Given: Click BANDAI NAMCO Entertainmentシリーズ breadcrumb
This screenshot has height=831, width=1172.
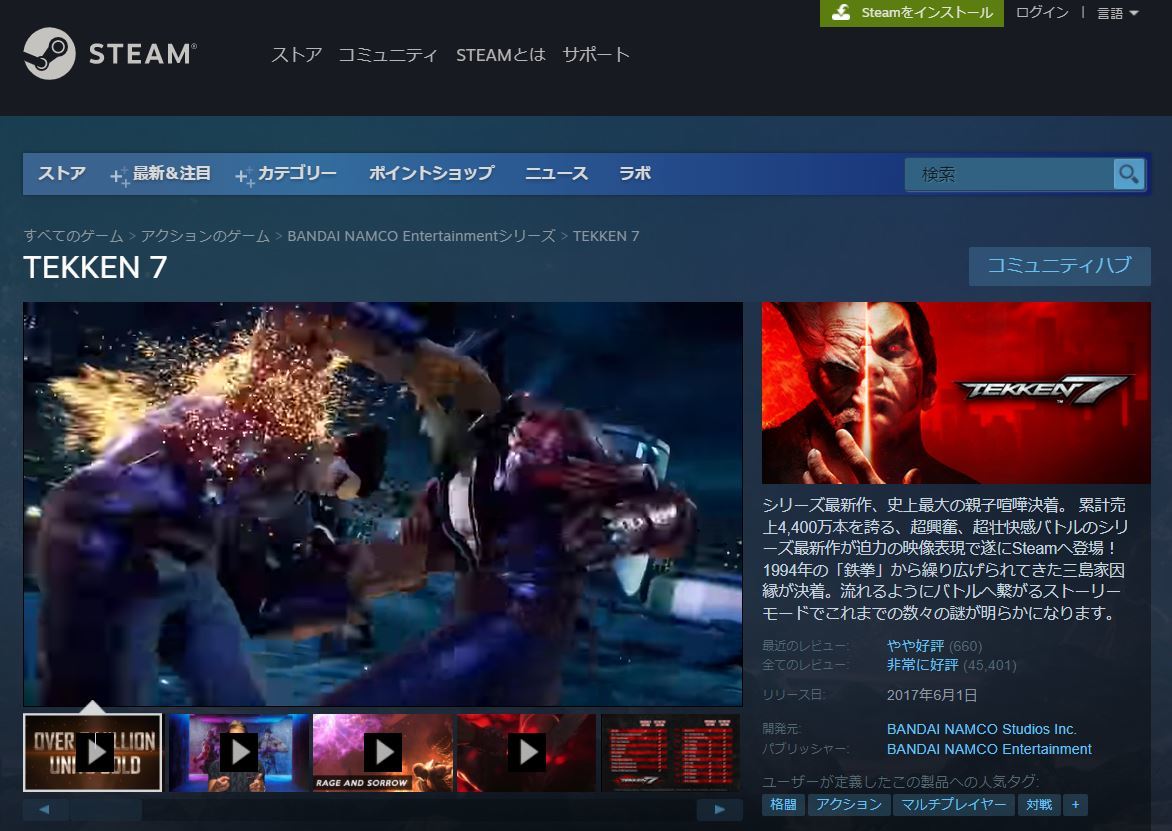Looking at the screenshot, I should [422, 236].
